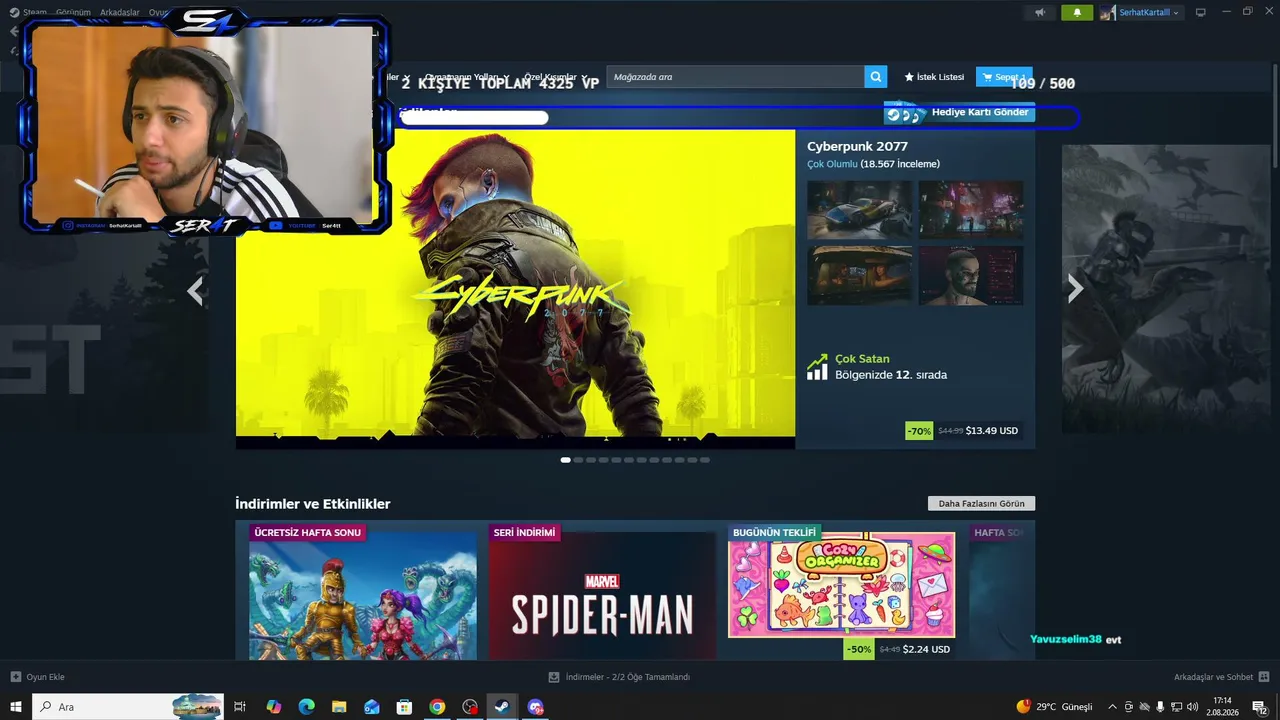This screenshot has height=720, width=1280.
Task: View the car interior screenshot thumbnail
Action: tap(859, 275)
